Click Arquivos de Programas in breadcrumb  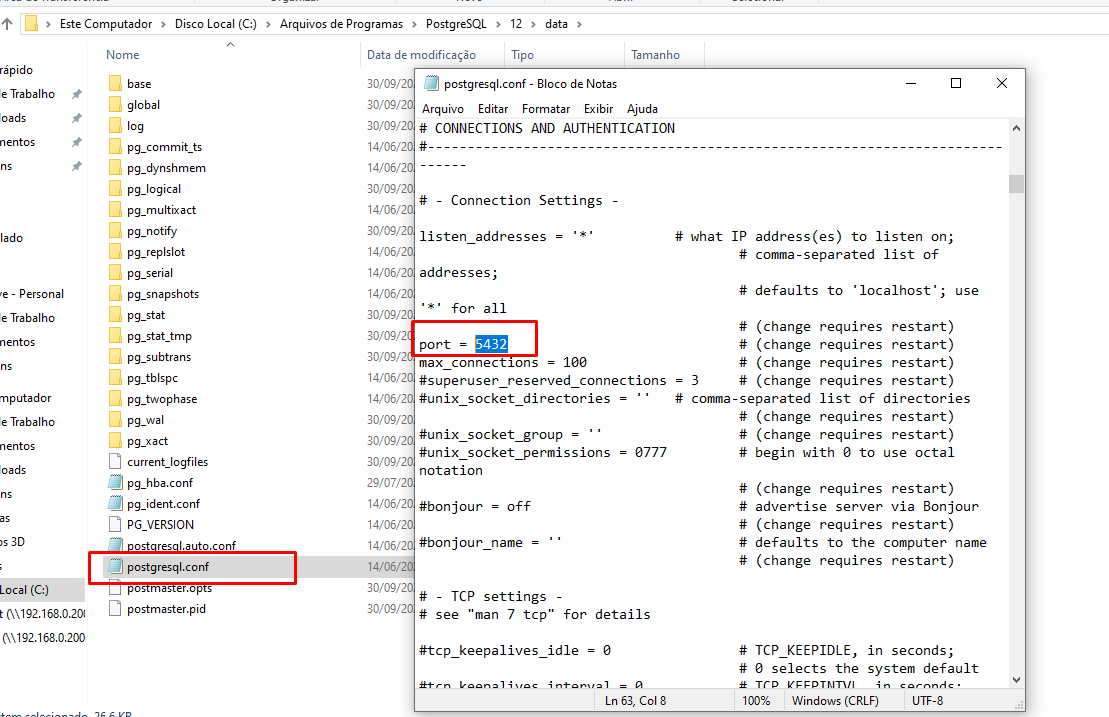(343, 24)
